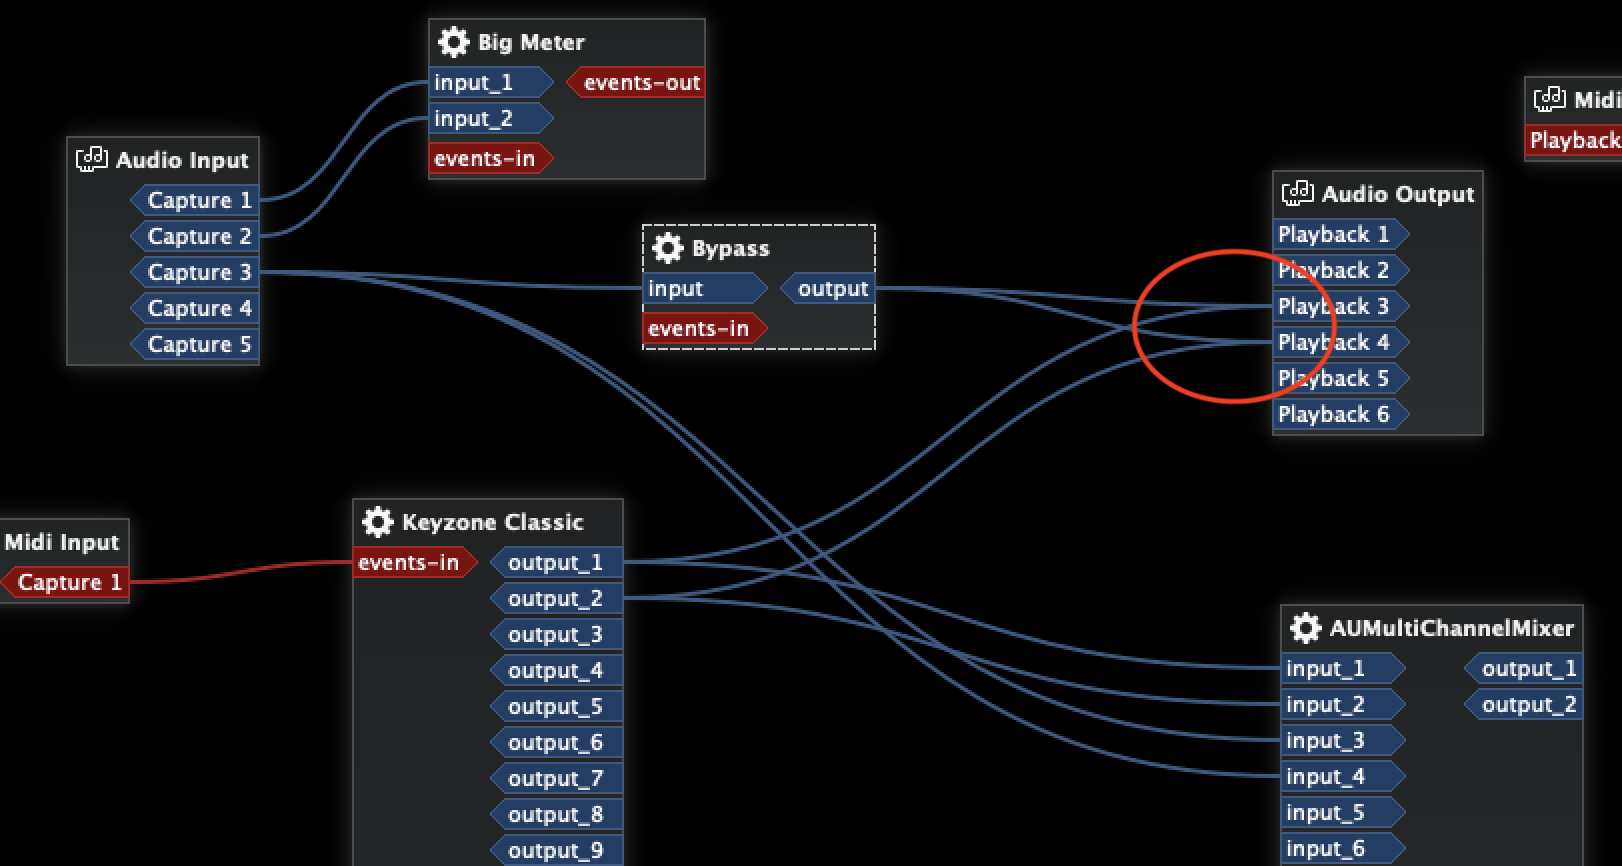Click Audio Output Playback 5 port

click(1341, 378)
